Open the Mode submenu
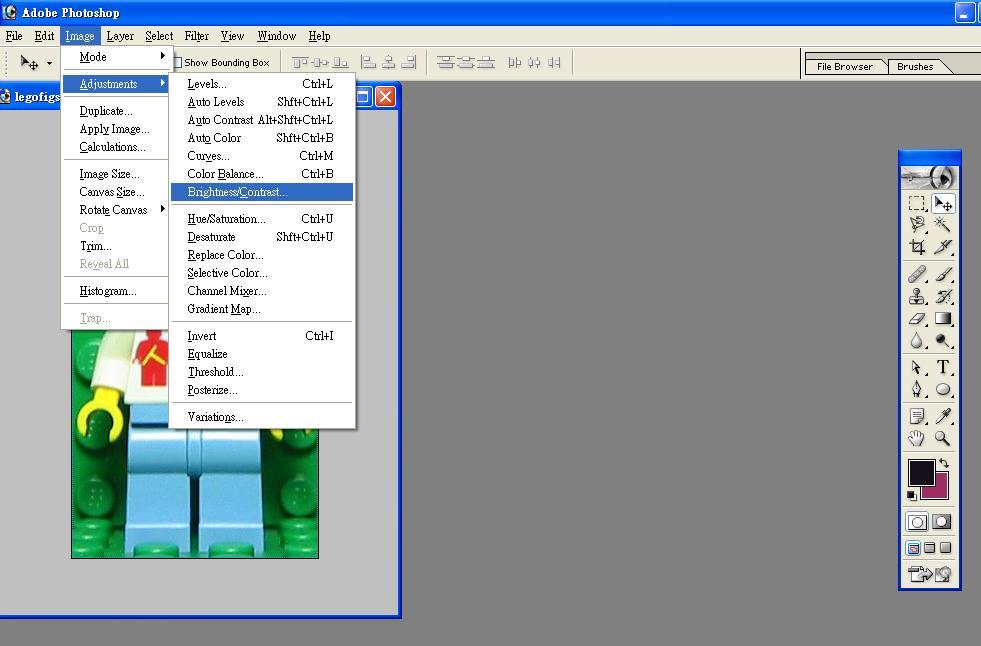The image size is (981, 646). pos(116,57)
